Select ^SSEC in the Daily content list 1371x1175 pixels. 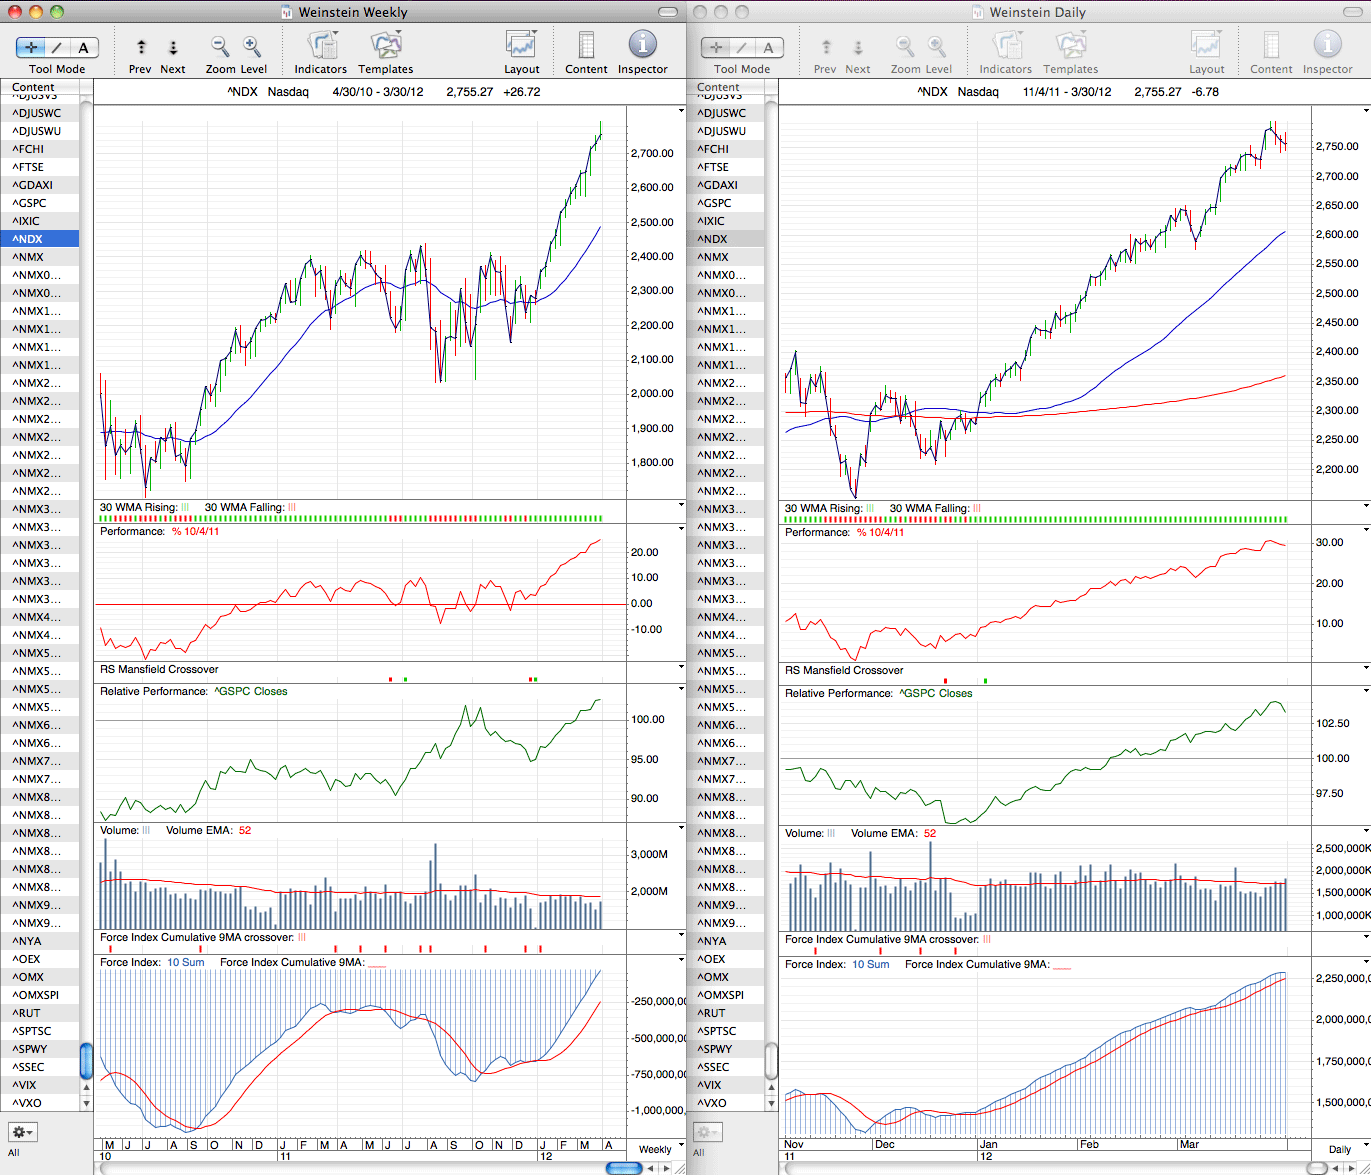coord(725,1067)
